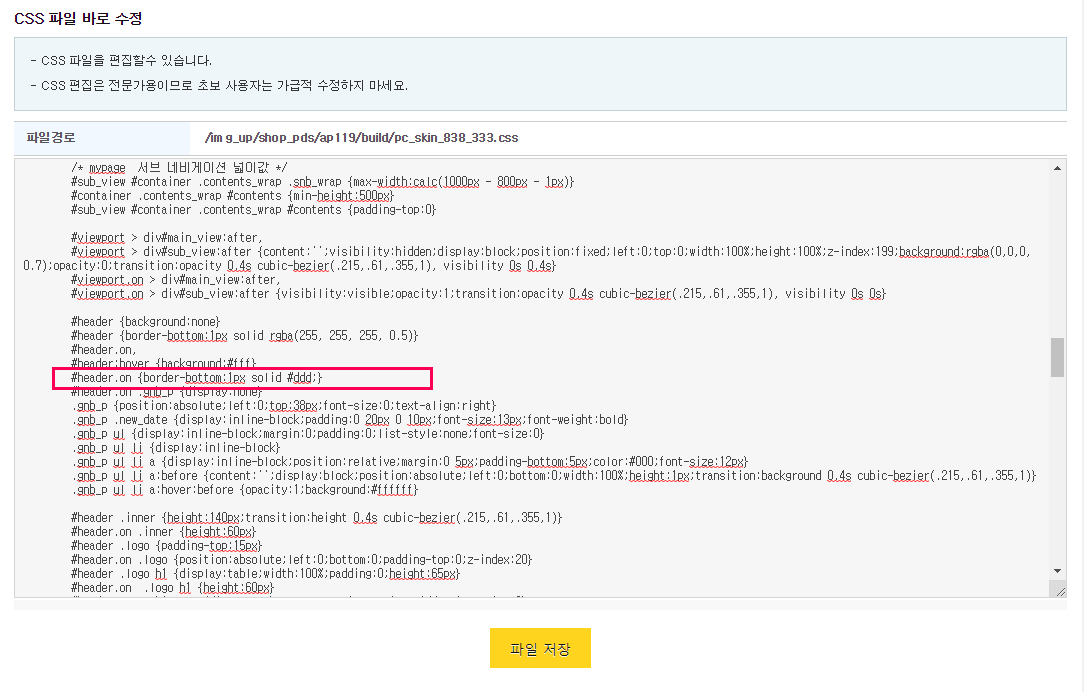Screen dimensions: 1084x692
Task: Click the mypage 서브 네비게이션 comment line
Action: [179, 167]
